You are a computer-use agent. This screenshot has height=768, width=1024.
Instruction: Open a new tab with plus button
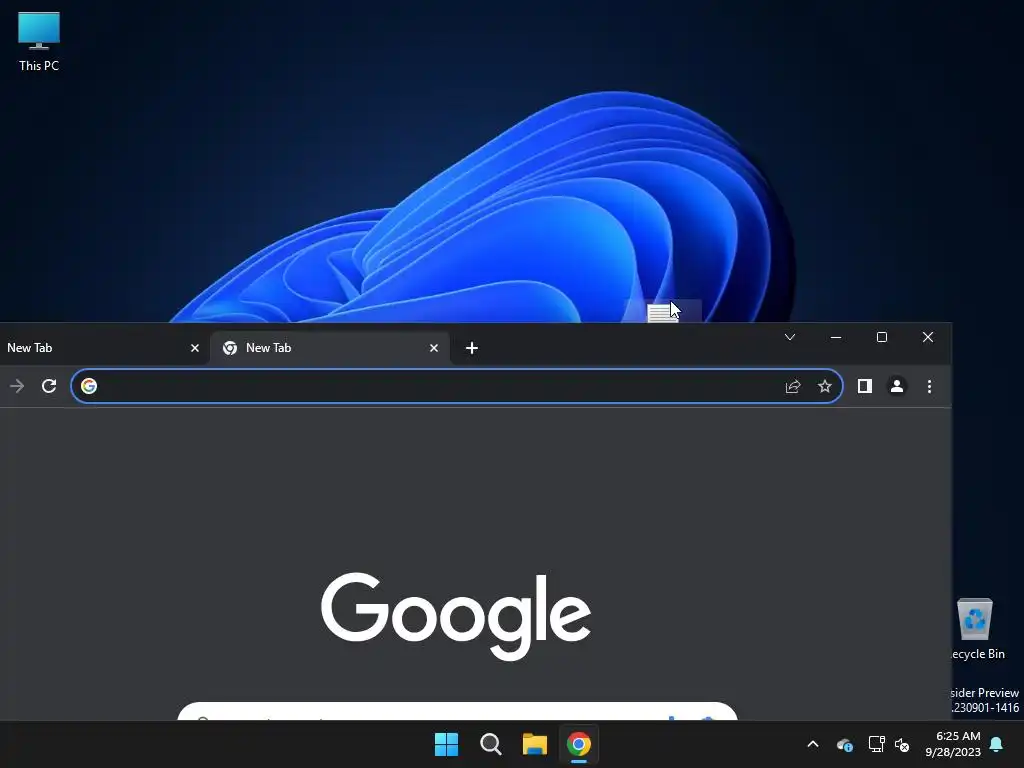pyautogui.click(x=472, y=348)
